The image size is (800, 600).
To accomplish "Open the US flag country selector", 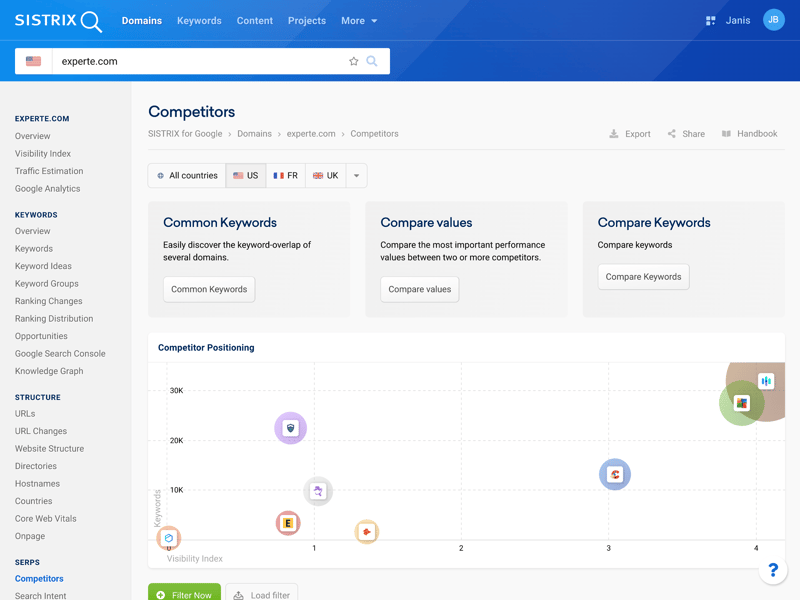I will coord(33,61).
